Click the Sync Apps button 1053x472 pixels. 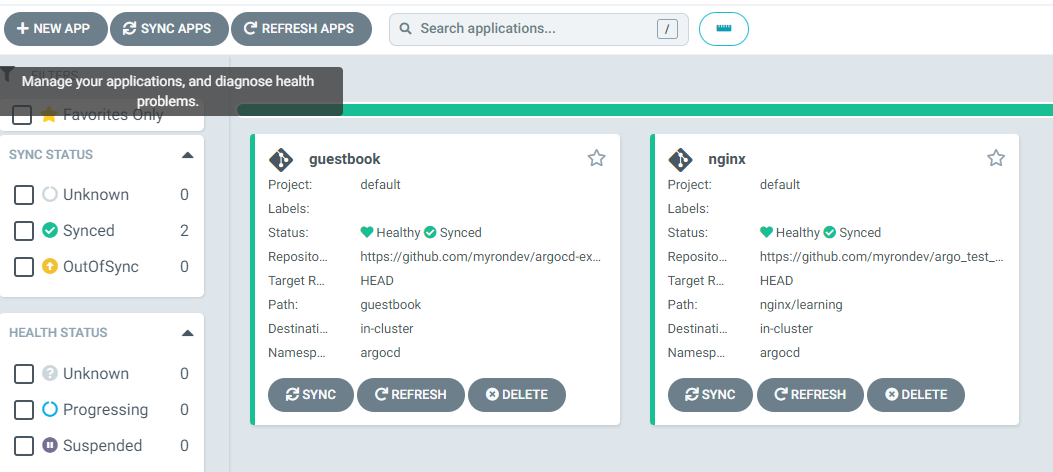click(x=169, y=29)
